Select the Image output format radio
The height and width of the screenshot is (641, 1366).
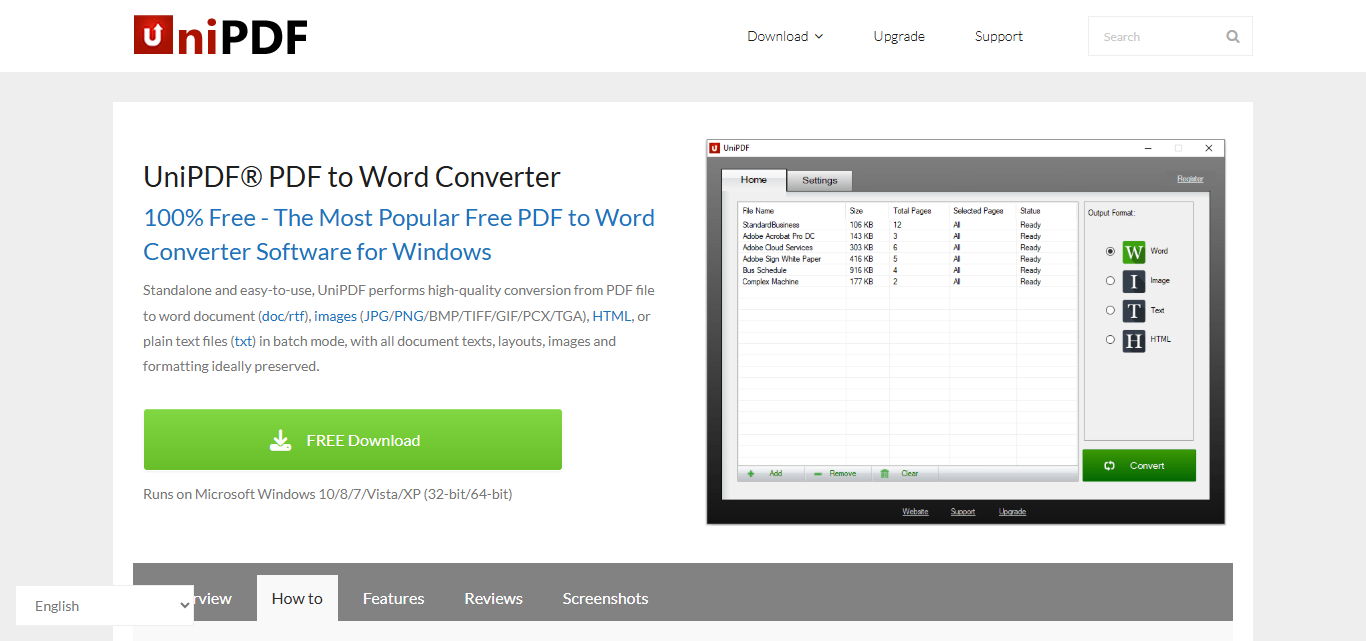click(1110, 281)
